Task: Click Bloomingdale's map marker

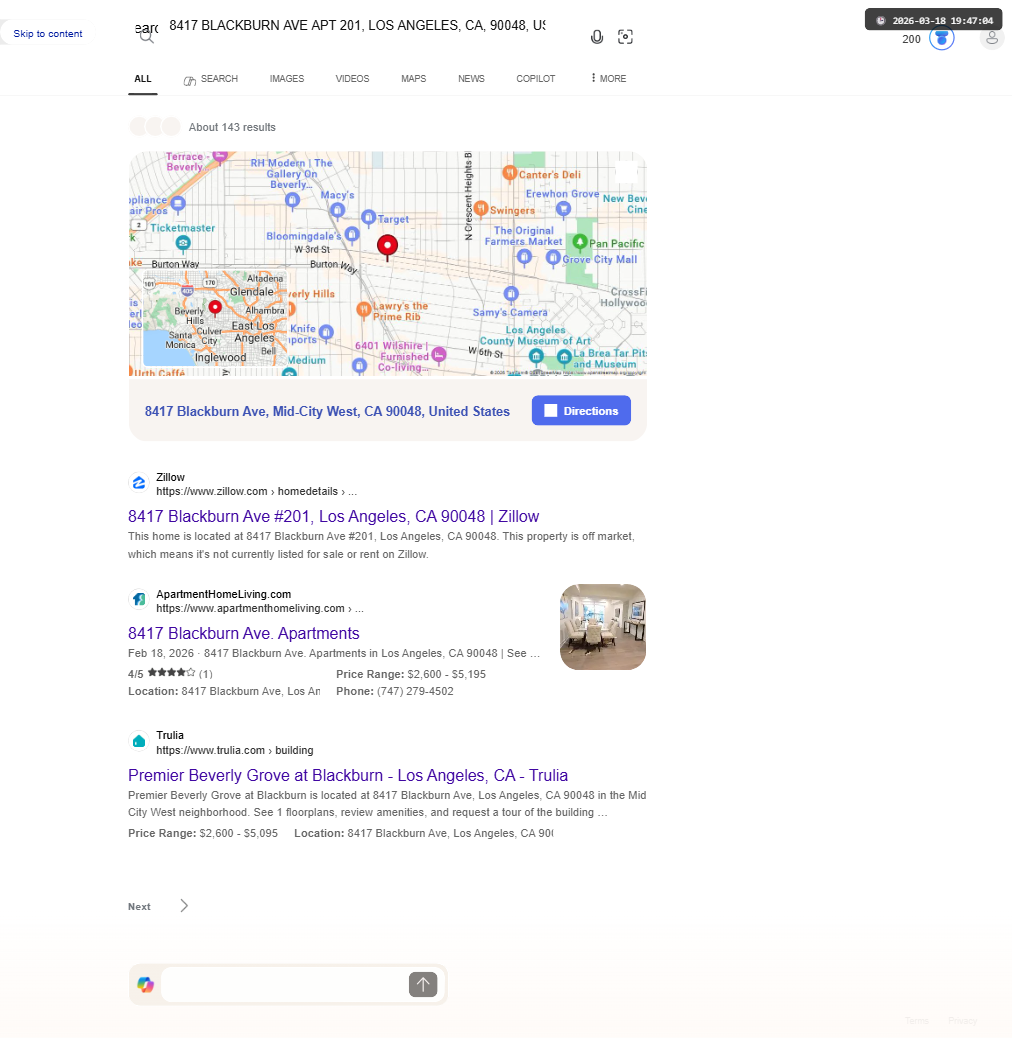Action: pos(352,234)
